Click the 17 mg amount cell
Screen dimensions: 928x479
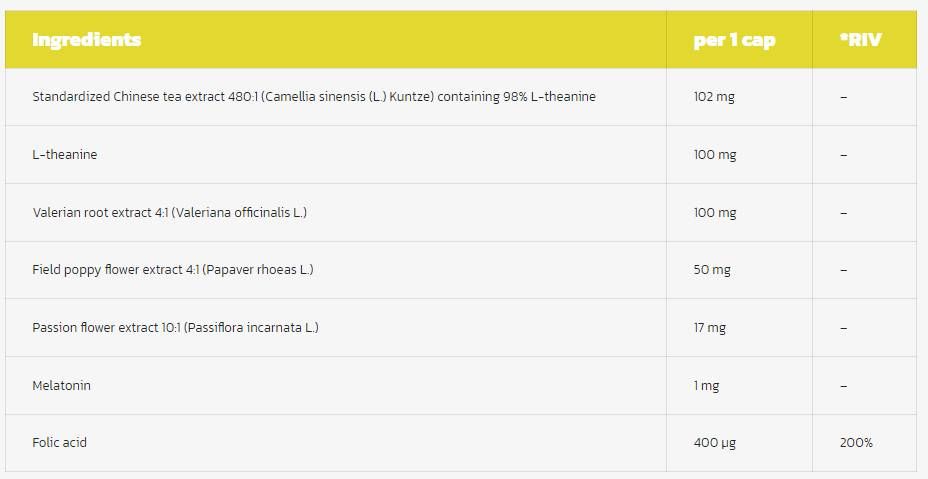pos(709,328)
